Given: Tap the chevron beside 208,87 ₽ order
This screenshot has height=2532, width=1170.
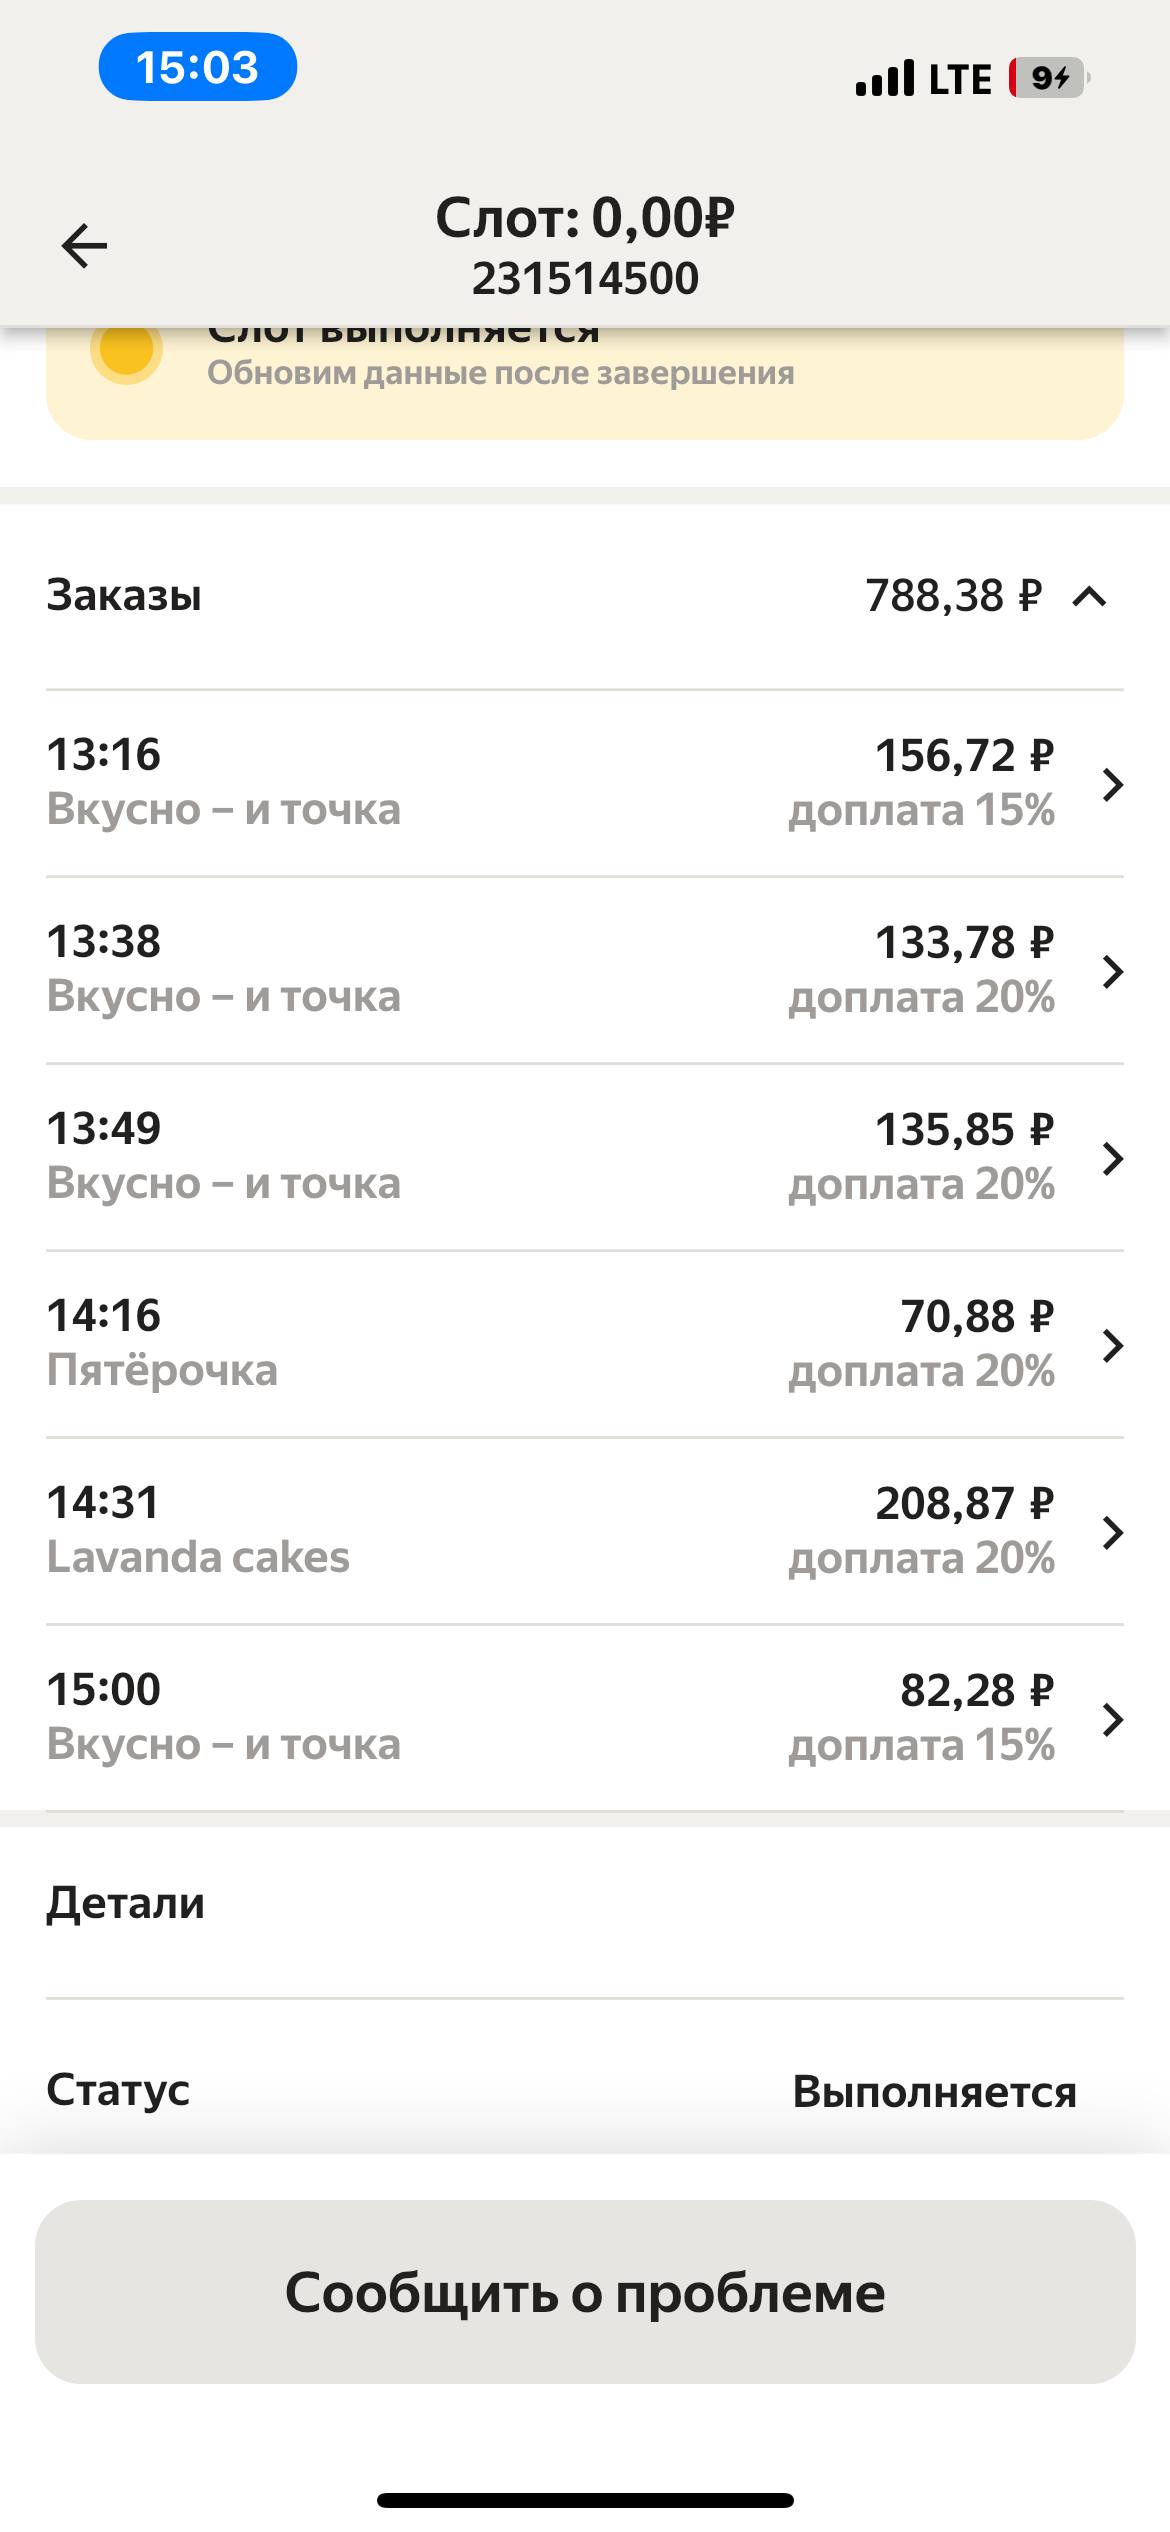Looking at the screenshot, I should coord(1112,1532).
